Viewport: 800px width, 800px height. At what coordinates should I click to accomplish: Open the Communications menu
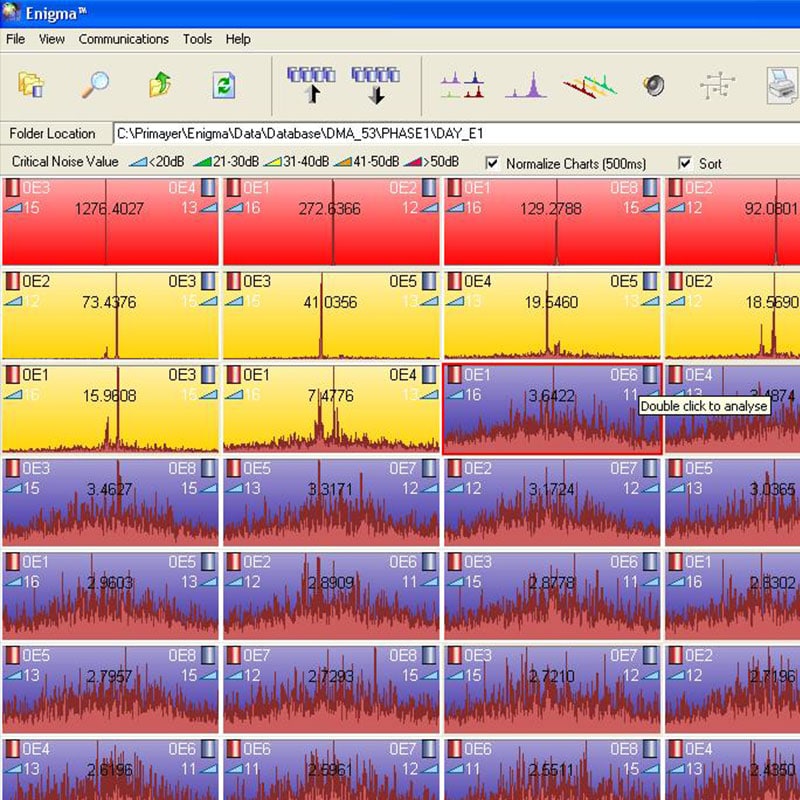pyautogui.click(x=123, y=39)
